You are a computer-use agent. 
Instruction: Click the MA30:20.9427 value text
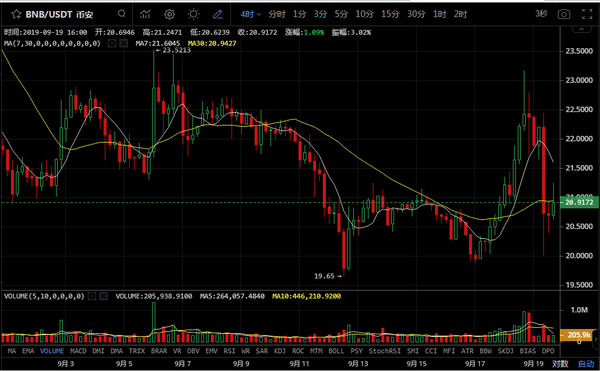(x=212, y=43)
